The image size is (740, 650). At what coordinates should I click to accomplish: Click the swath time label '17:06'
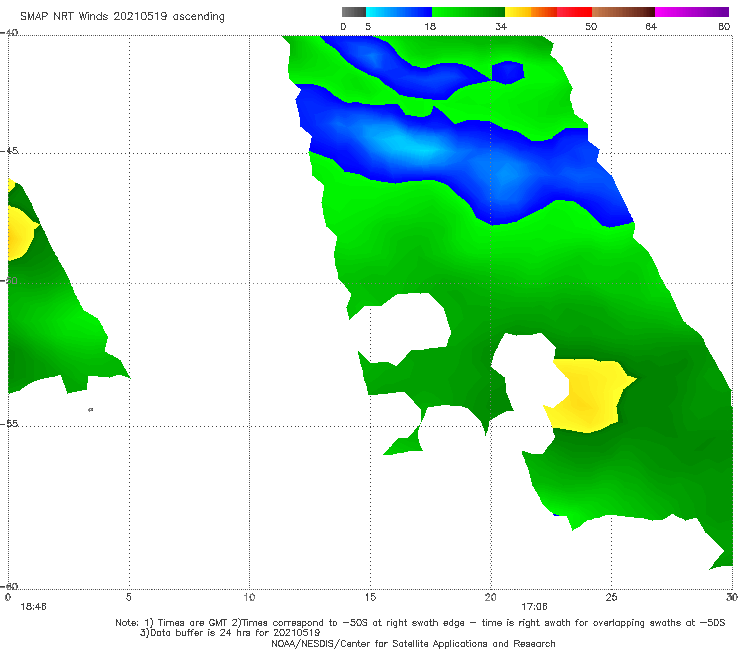pos(534,607)
